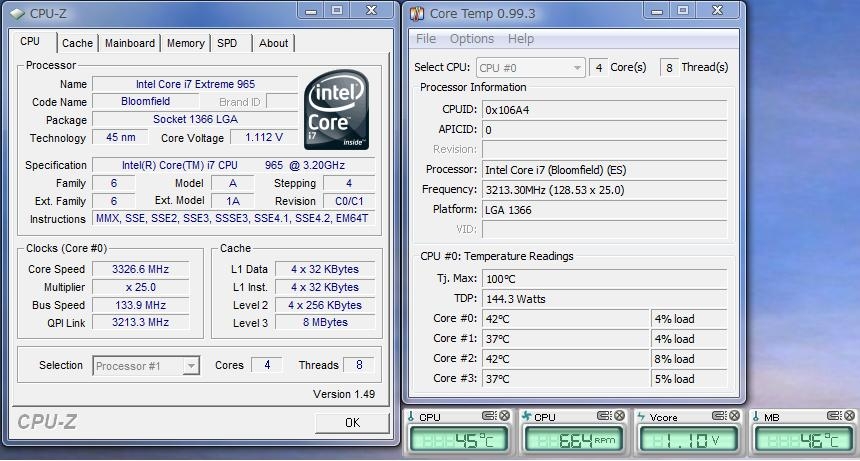Close the Core Temp window
860x461 pixels.
click(717, 10)
